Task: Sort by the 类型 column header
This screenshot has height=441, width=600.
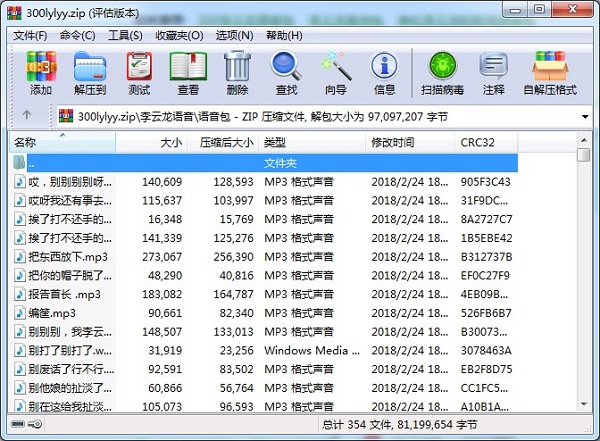Action: [312, 142]
